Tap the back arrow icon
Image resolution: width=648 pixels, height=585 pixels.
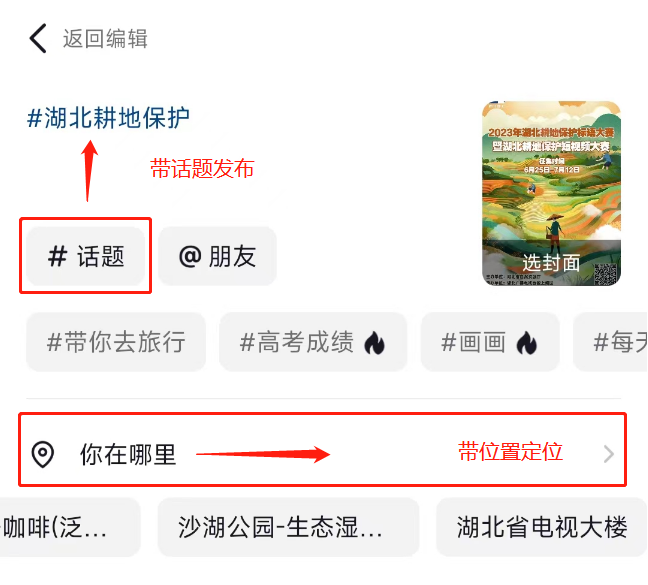(38, 38)
